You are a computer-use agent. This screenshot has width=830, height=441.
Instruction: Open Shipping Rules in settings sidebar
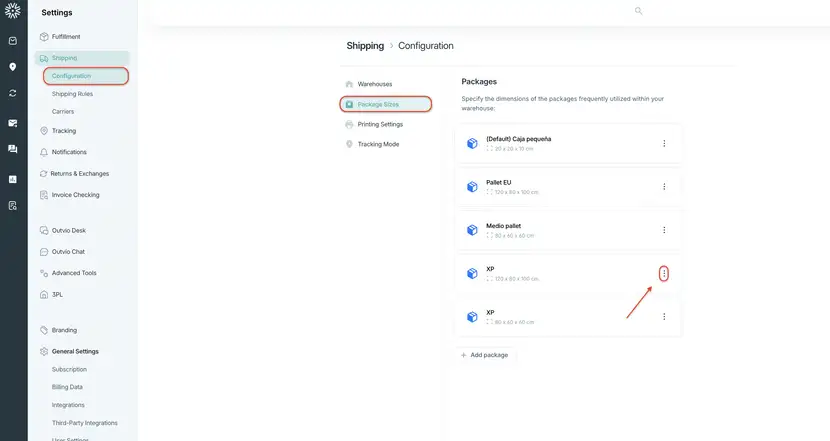[x=72, y=94]
